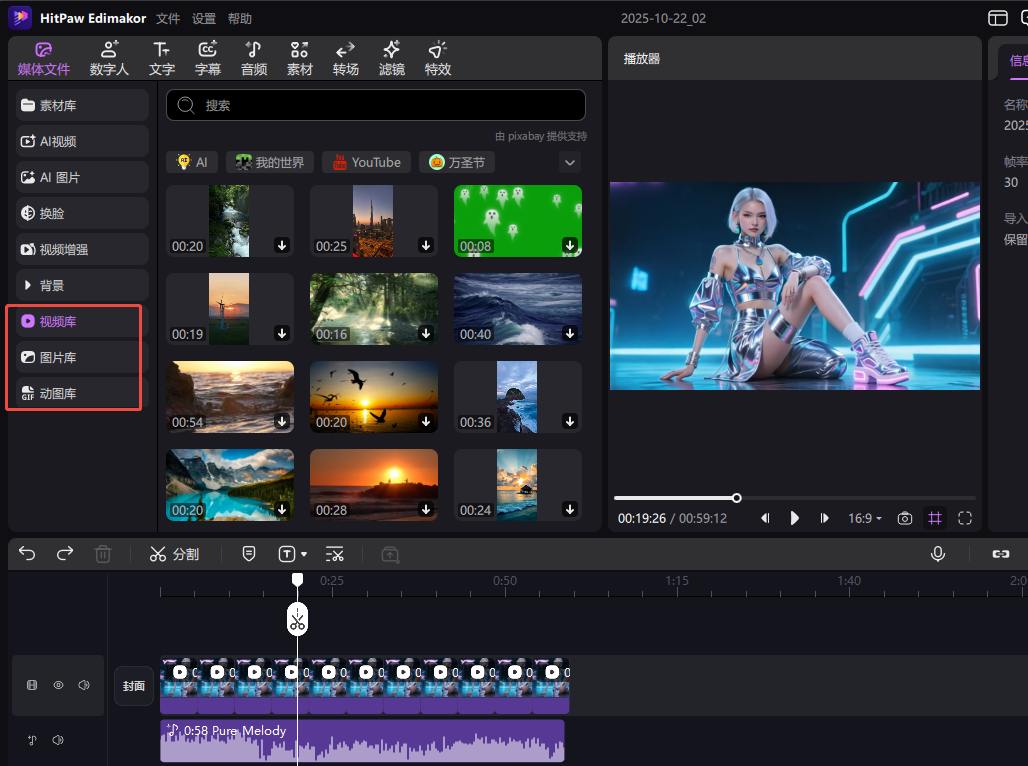The width and height of the screenshot is (1028, 766).
Task: Open the 文件 file menu
Action: [x=168, y=19]
